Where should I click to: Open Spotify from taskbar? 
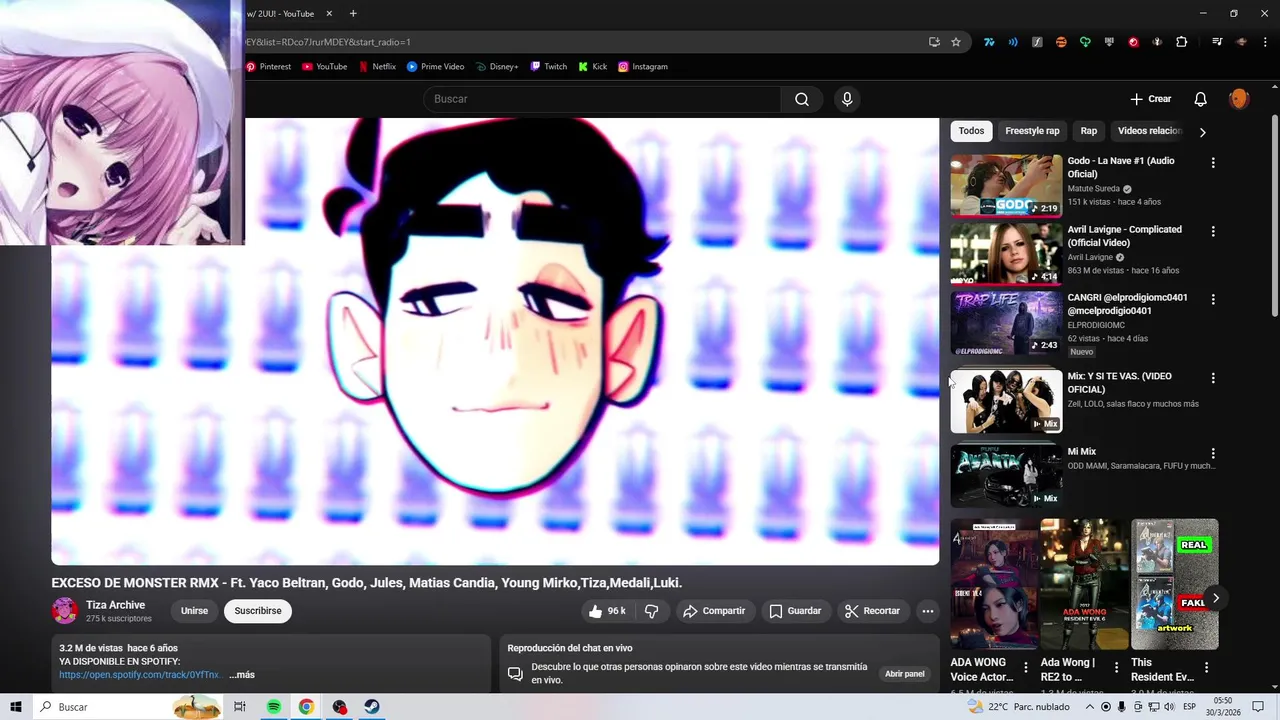[x=274, y=707]
